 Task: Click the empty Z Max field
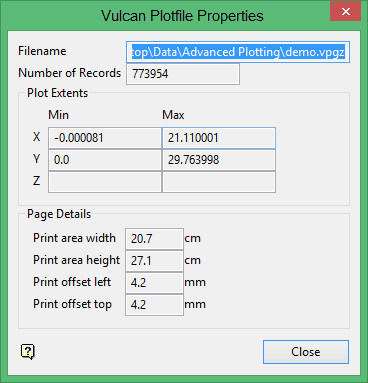pyautogui.click(x=219, y=182)
